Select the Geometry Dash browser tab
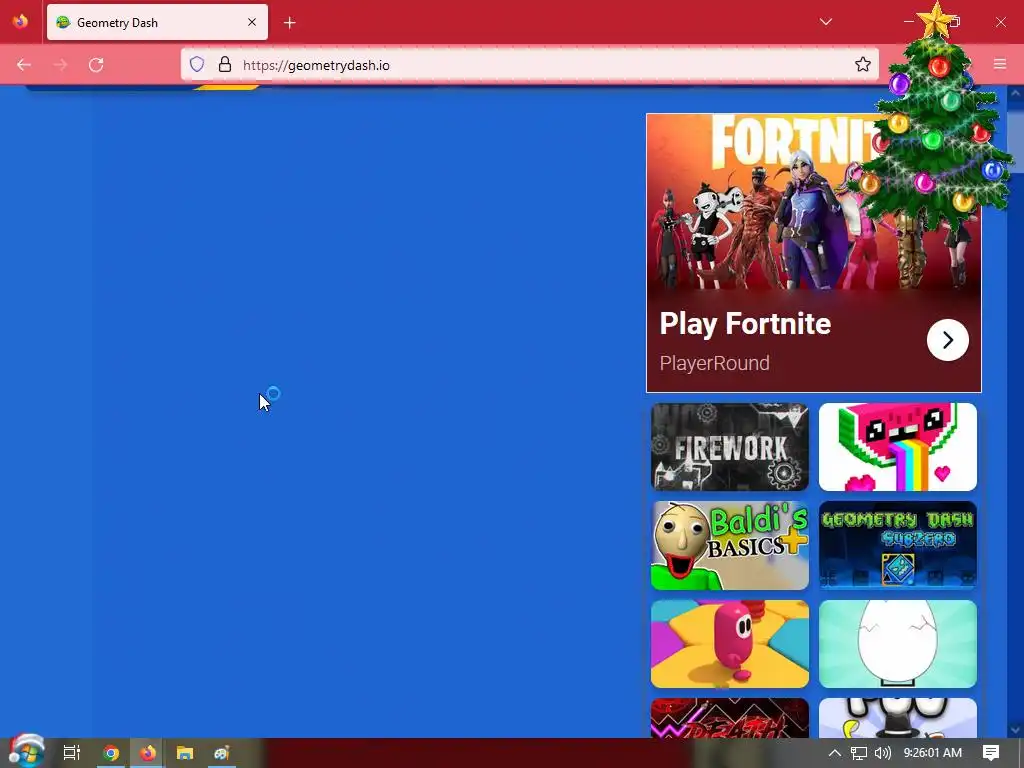1024x768 pixels. point(157,22)
